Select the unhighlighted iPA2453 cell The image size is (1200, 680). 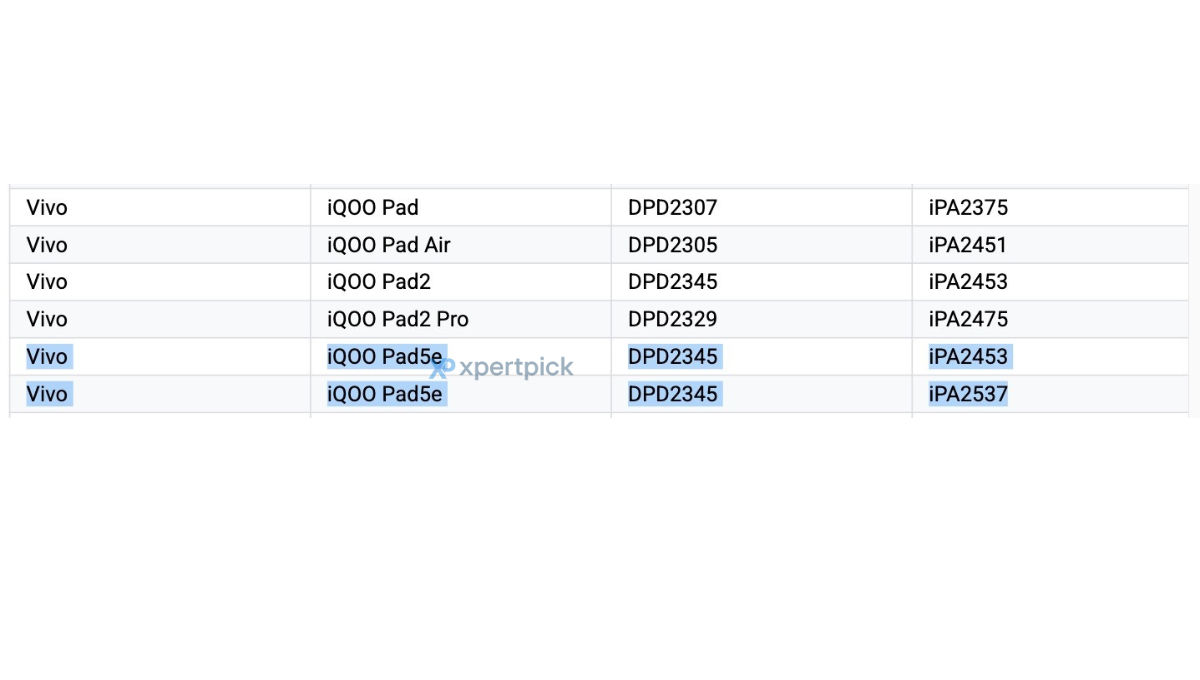[x=1050, y=282]
